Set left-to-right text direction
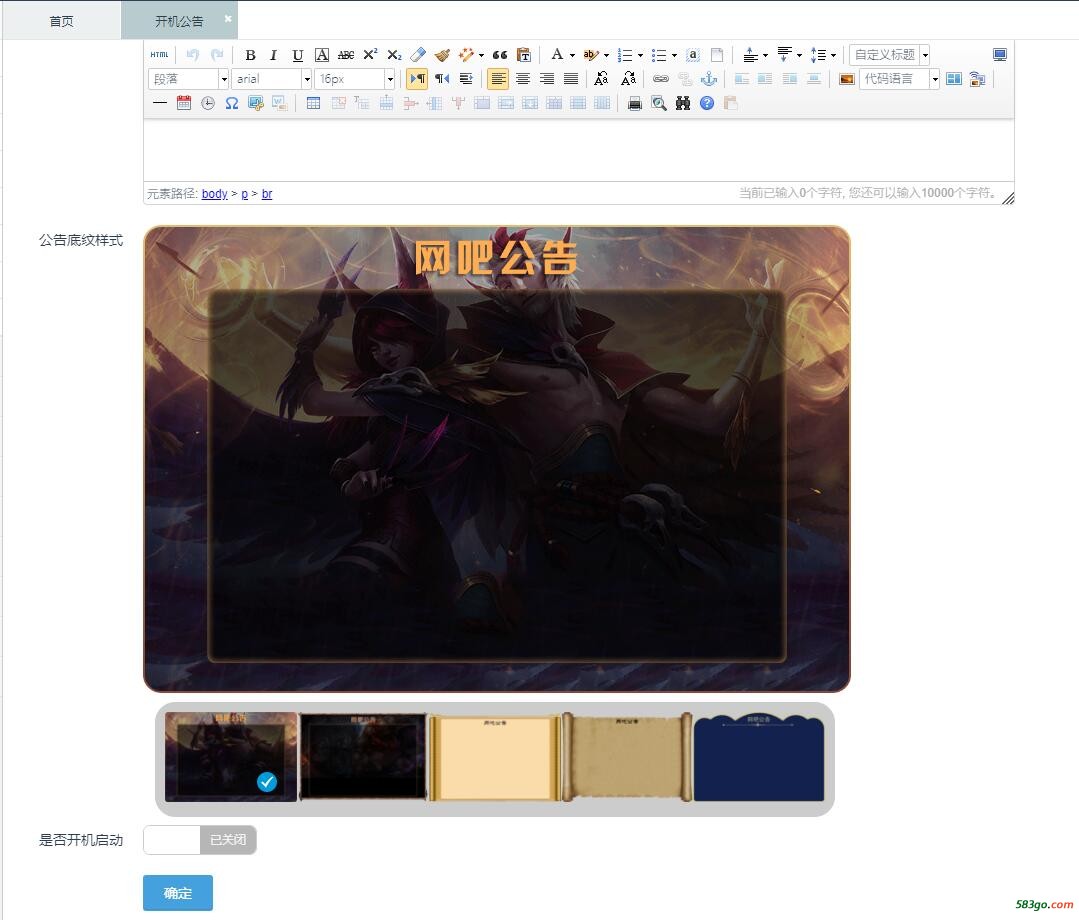 [417, 79]
